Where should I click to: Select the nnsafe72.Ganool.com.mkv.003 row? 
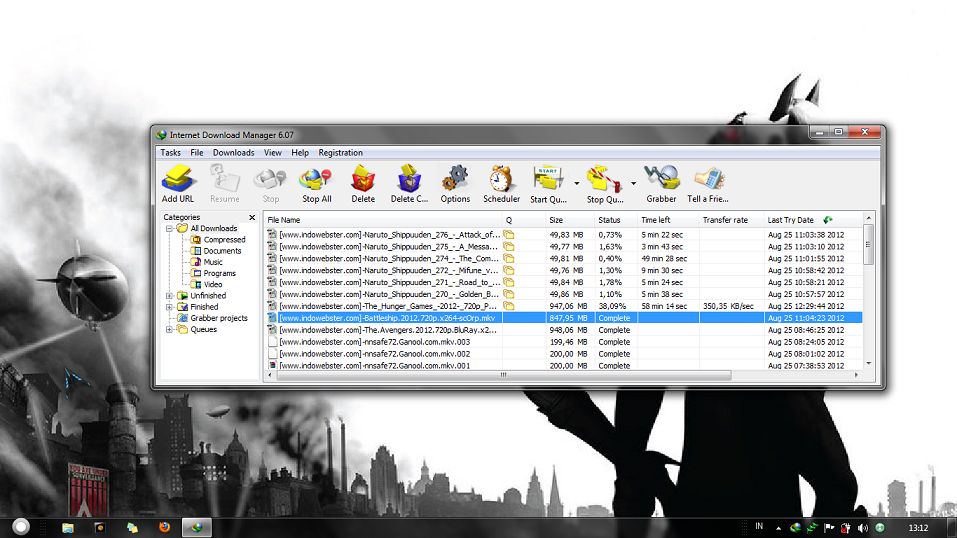click(564, 342)
